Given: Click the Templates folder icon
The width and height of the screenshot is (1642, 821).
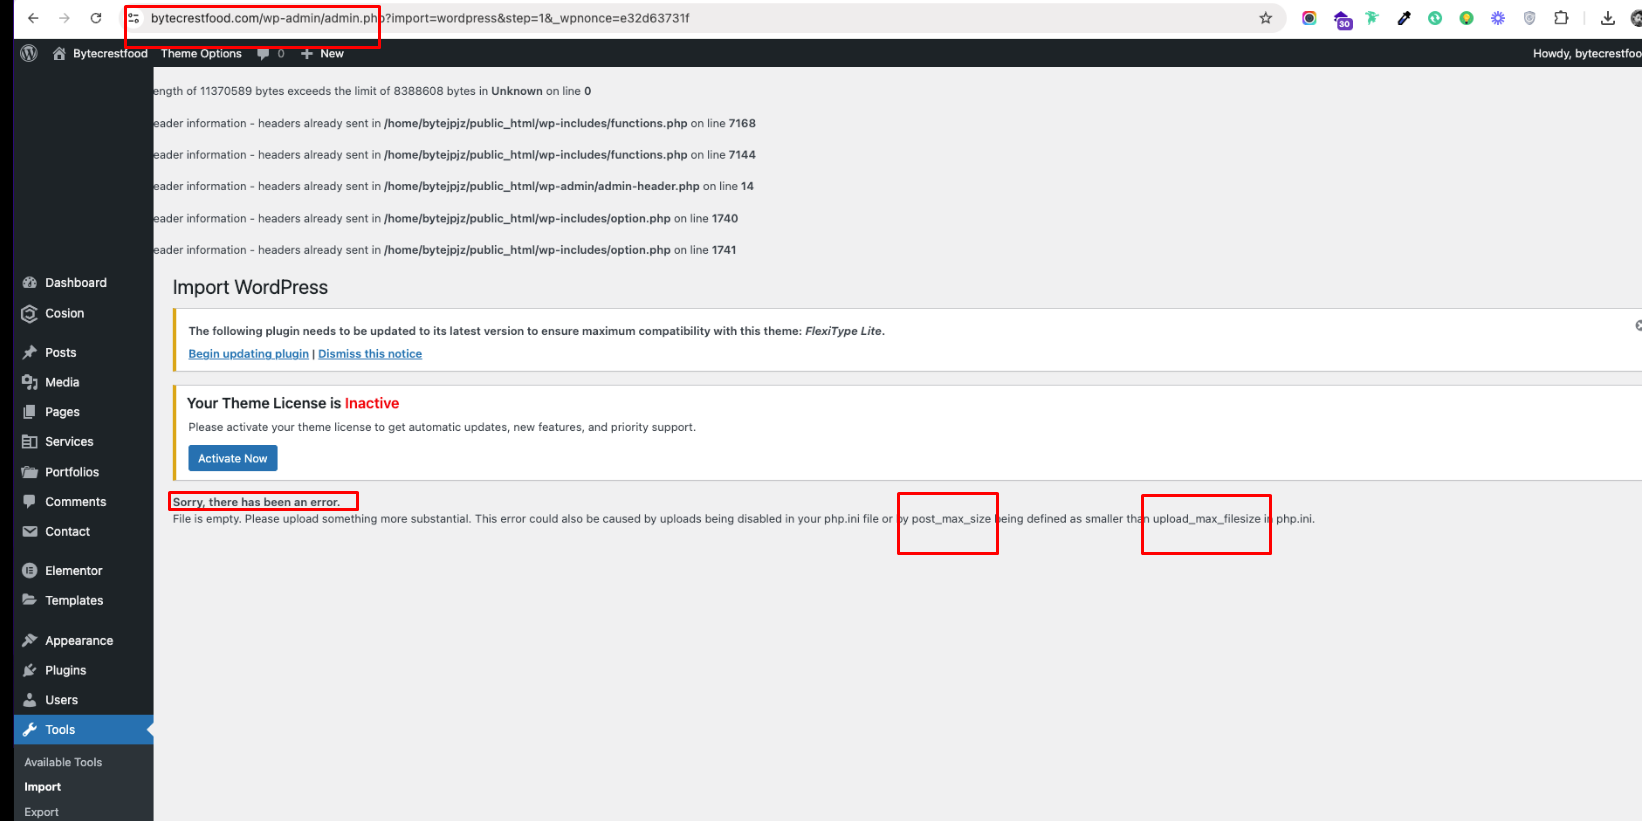Looking at the screenshot, I should pyautogui.click(x=30, y=601).
